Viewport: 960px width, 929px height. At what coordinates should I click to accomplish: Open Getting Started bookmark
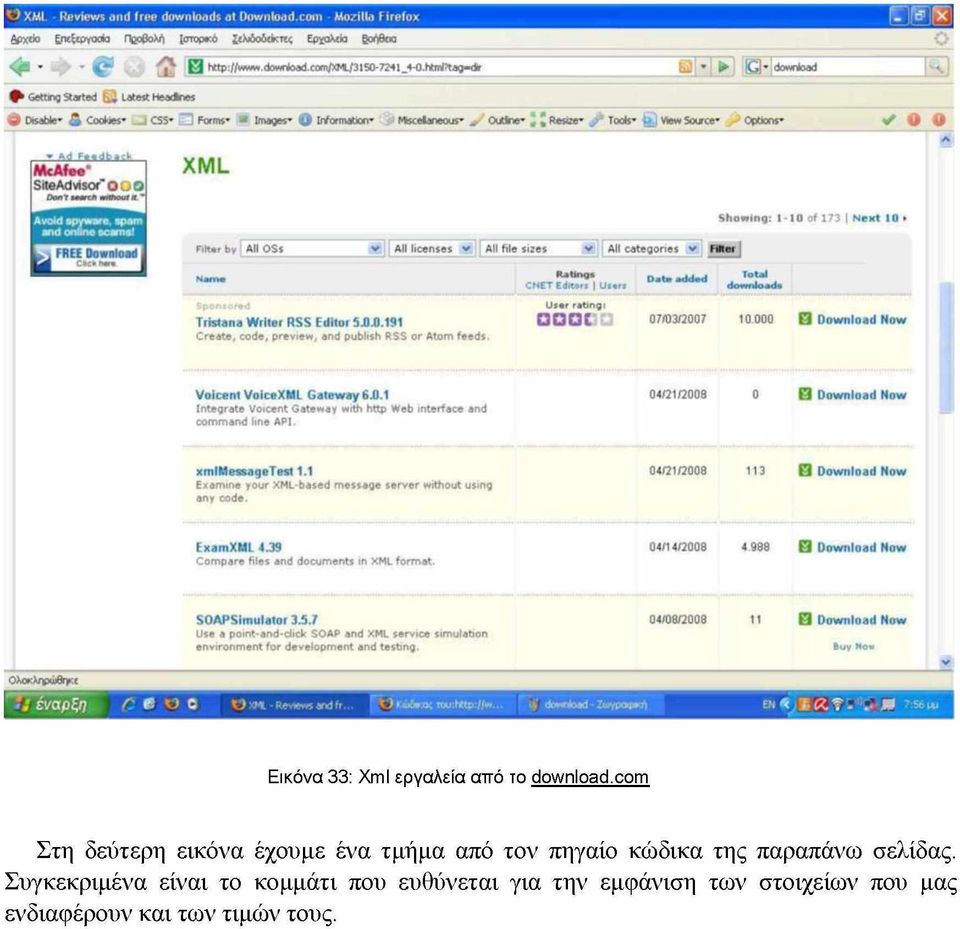[x=54, y=97]
